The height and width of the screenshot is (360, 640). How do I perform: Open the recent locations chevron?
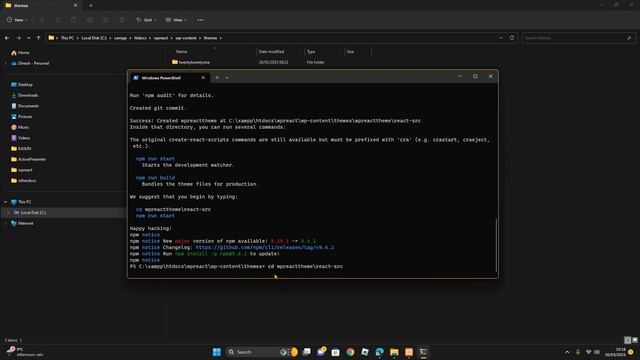pyautogui.click(x=28, y=38)
